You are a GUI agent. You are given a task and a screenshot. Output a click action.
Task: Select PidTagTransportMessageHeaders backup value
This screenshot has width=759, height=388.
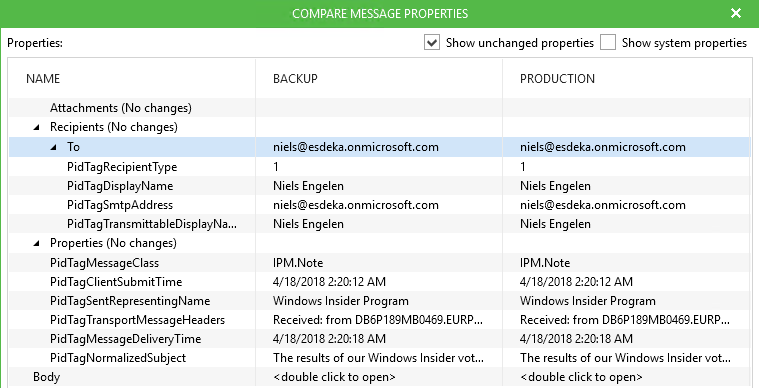click(x=378, y=320)
